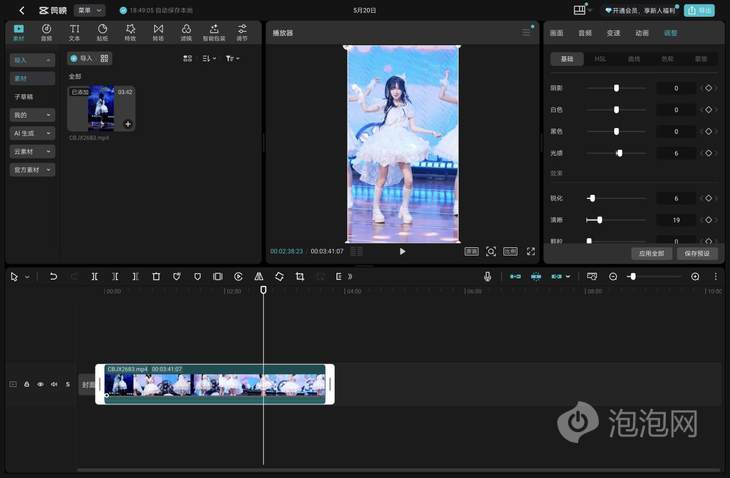
Task: Click the split clip tool in timeline toolbar
Action: tap(95, 276)
